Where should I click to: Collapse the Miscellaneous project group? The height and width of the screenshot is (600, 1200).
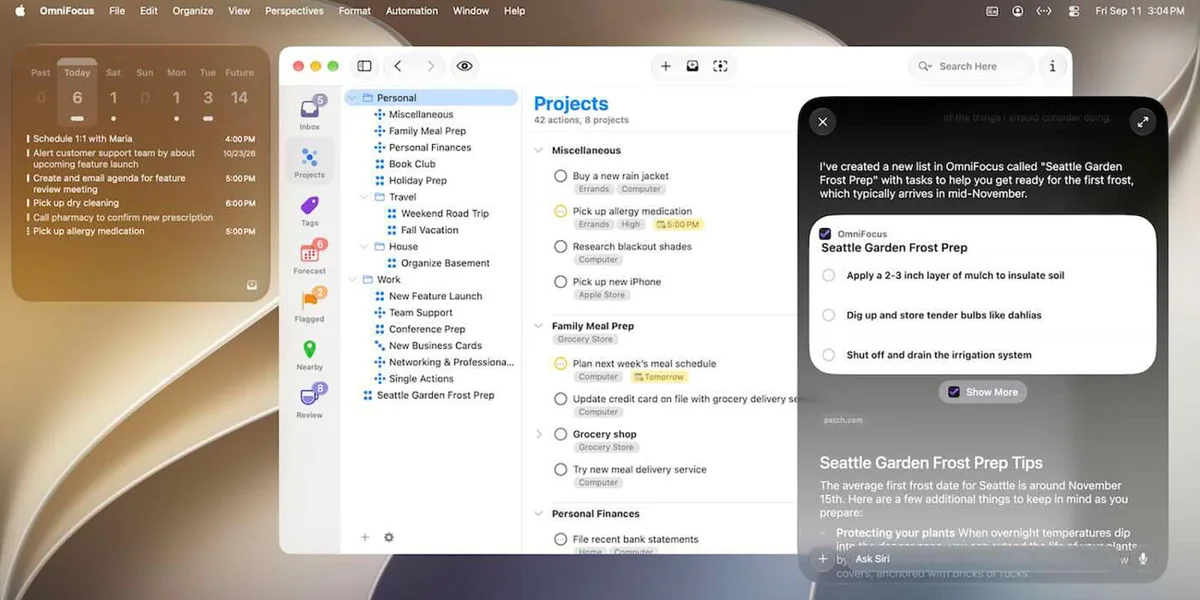click(539, 150)
